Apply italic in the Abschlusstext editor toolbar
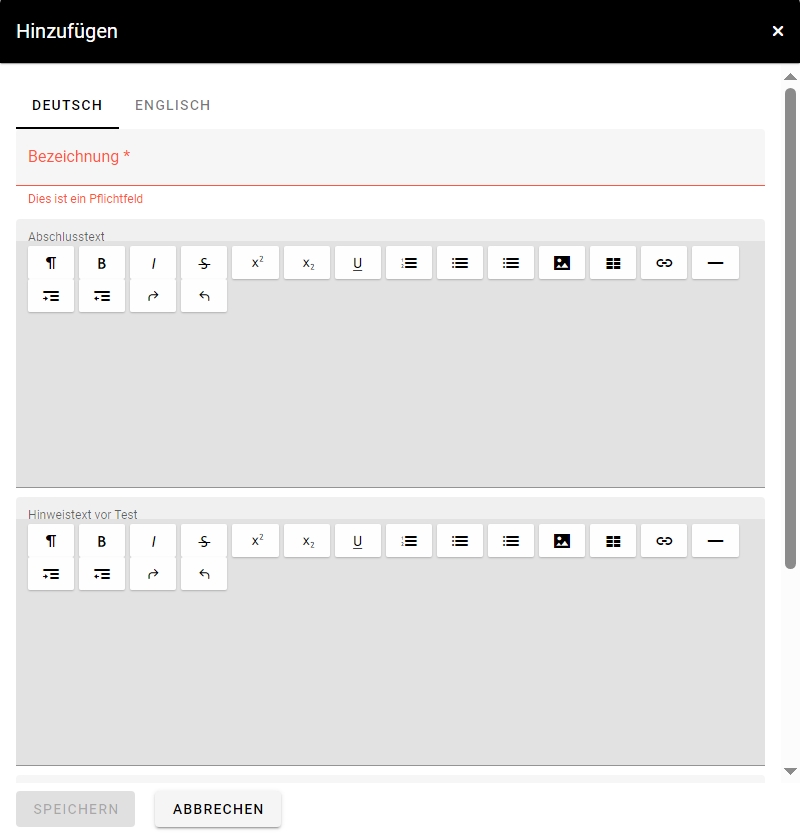 click(153, 263)
